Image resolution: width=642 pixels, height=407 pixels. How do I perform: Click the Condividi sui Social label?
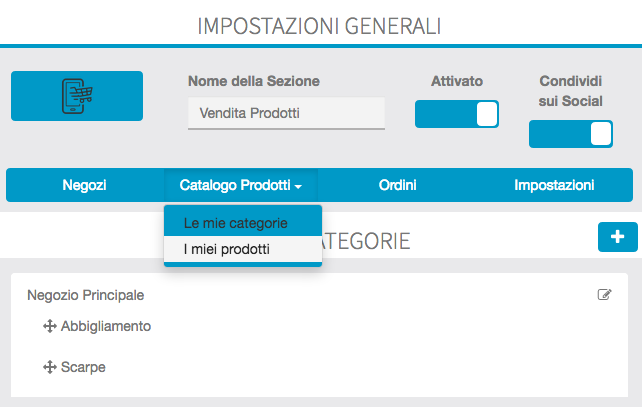click(x=571, y=90)
